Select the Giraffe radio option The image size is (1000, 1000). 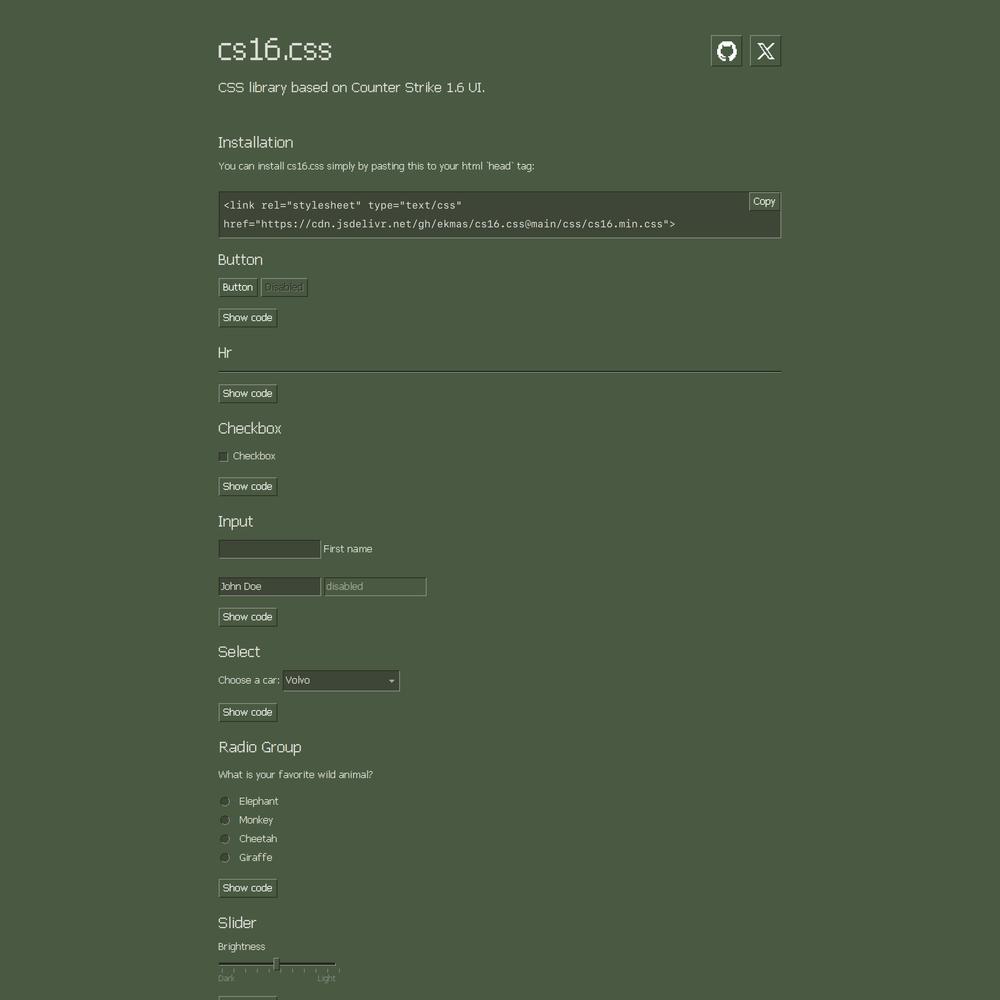(x=225, y=858)
